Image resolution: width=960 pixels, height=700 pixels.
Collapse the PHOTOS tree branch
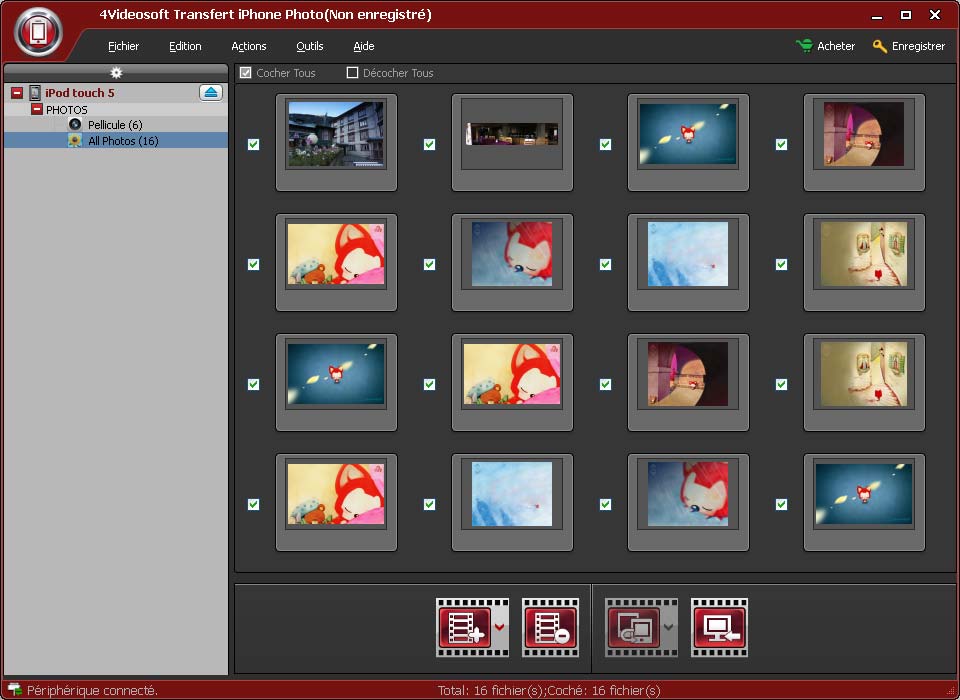pyautogui.click(x=37, y=109)
